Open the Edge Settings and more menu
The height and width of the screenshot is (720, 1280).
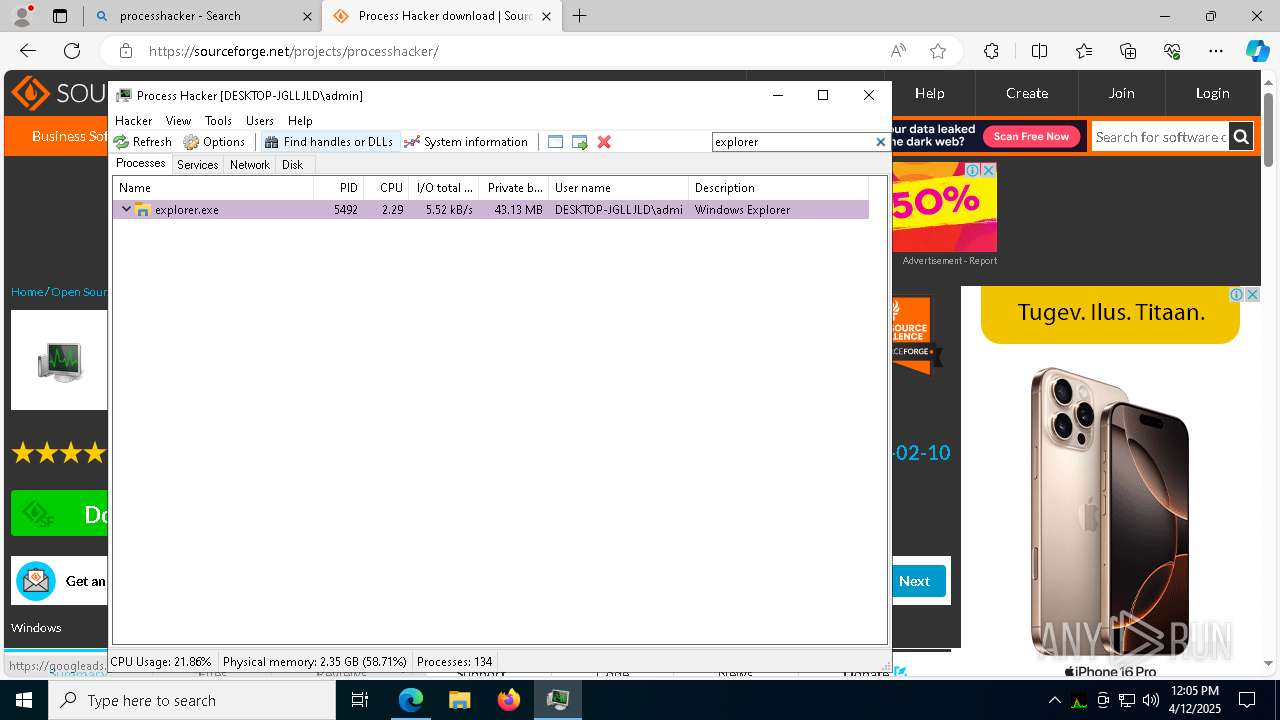[1216, 51]
